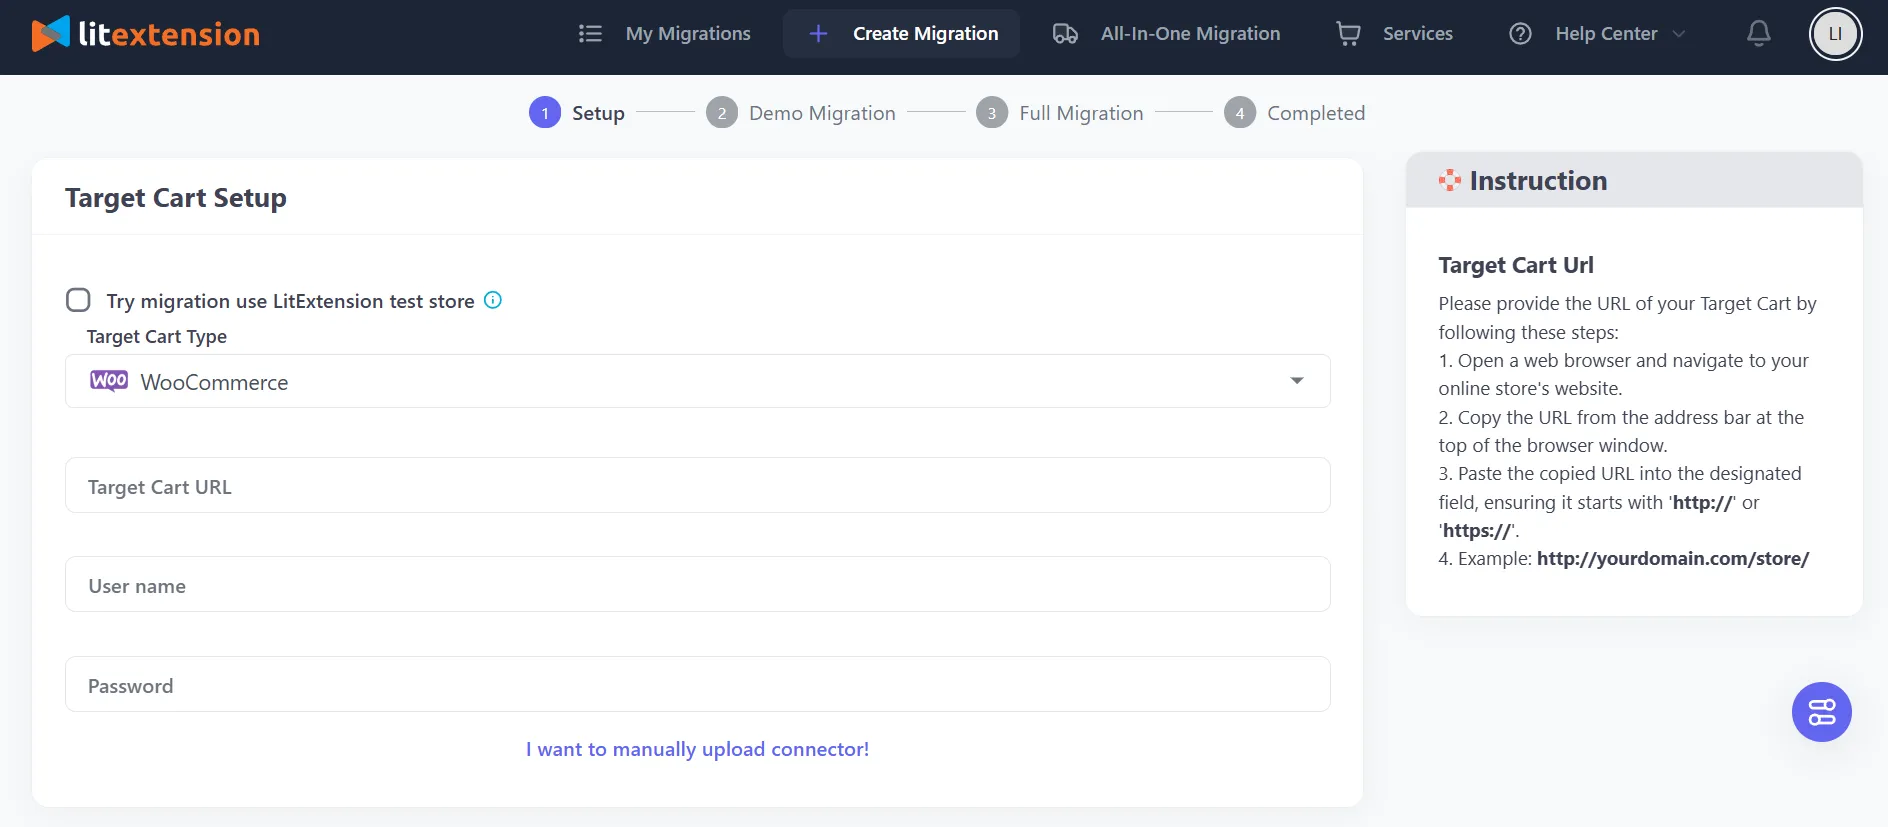Image resolution: width=1888 pixels, height=827 pixels.
Task: Click step 4 Completed circle
Action: point(1240,113)
